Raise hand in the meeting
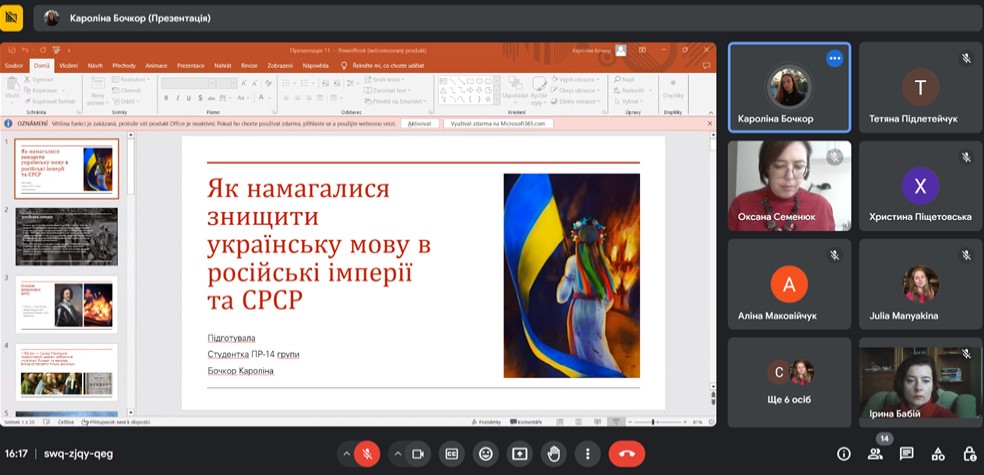This screenshot has width=984, height=475. tap(554, 454)
